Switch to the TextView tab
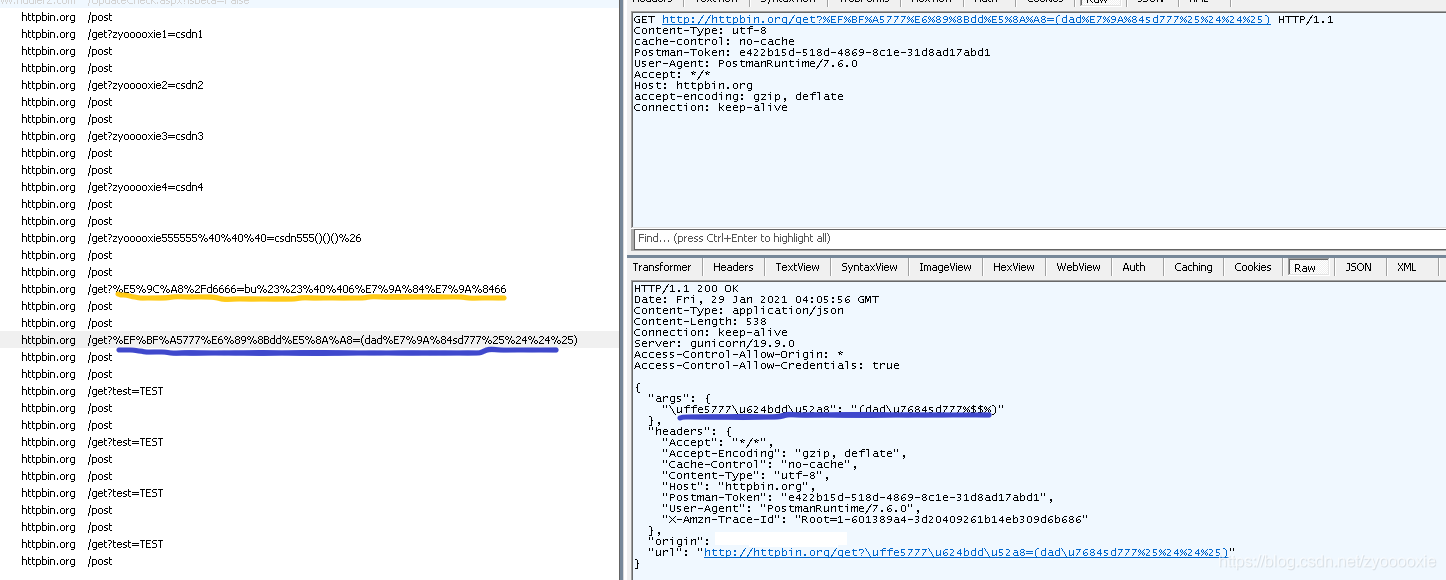Image resolution: width=1446 pixels, height=580 pixels. pos(797,267)
